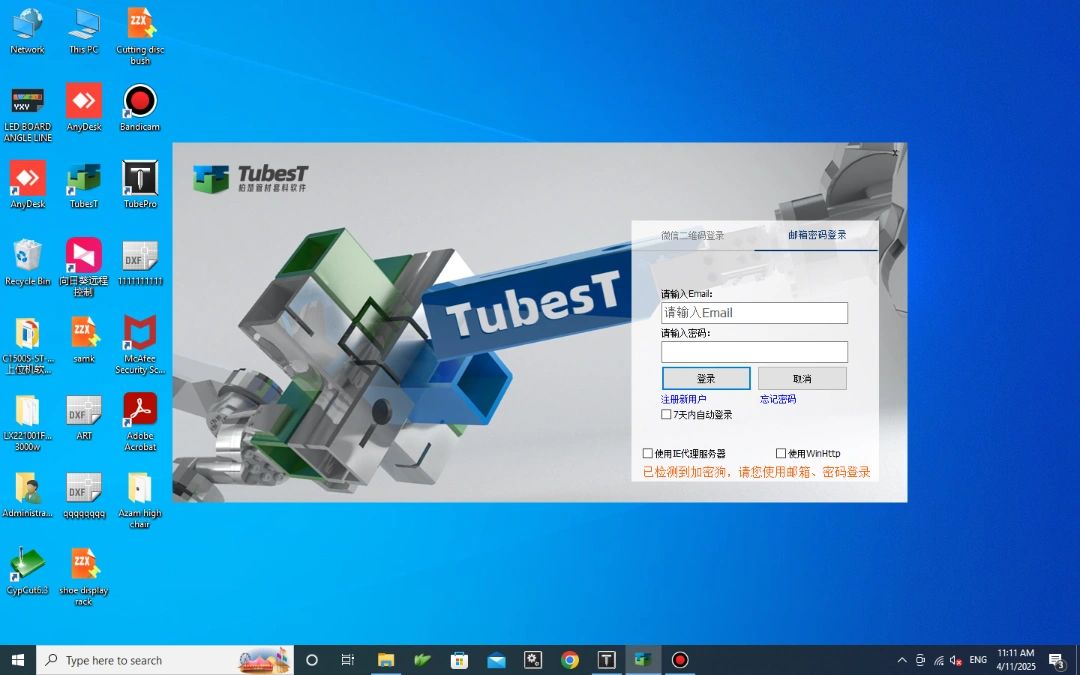Viewport: 1080px width, 675px height.
Task: Open the Windows Start menu
Action: coord(18,661)
